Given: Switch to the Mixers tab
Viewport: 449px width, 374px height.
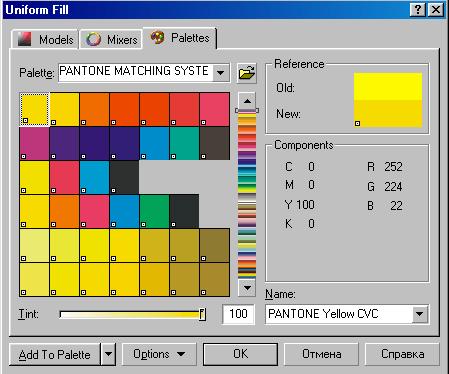Looking at the screenshot, I should tap(111, 40).
